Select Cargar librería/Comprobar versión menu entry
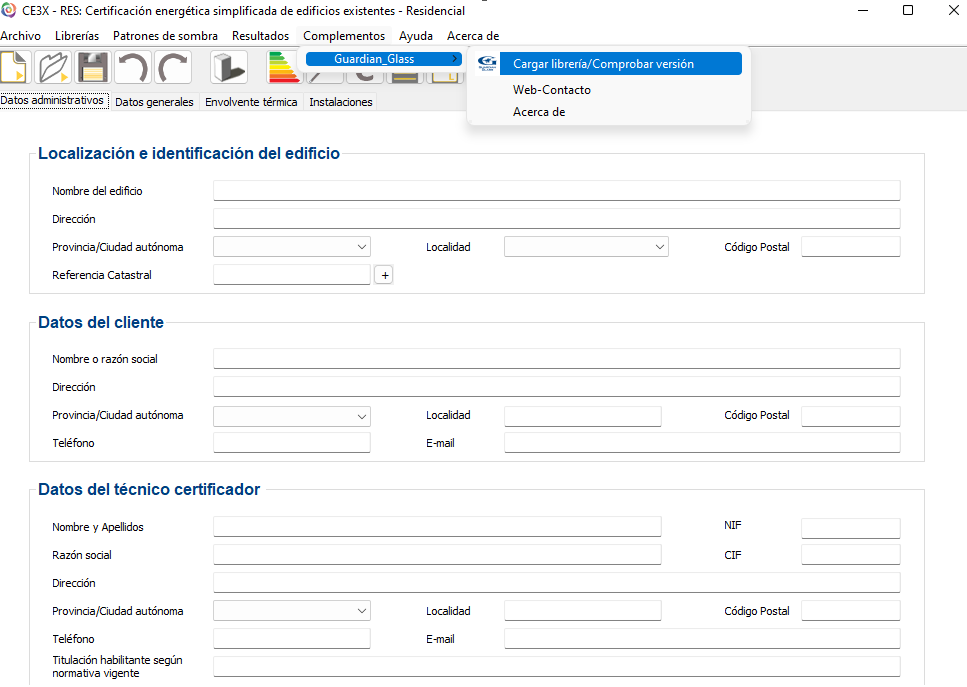The width and height of the screenshot is (967, 687). tap(603, 64)
